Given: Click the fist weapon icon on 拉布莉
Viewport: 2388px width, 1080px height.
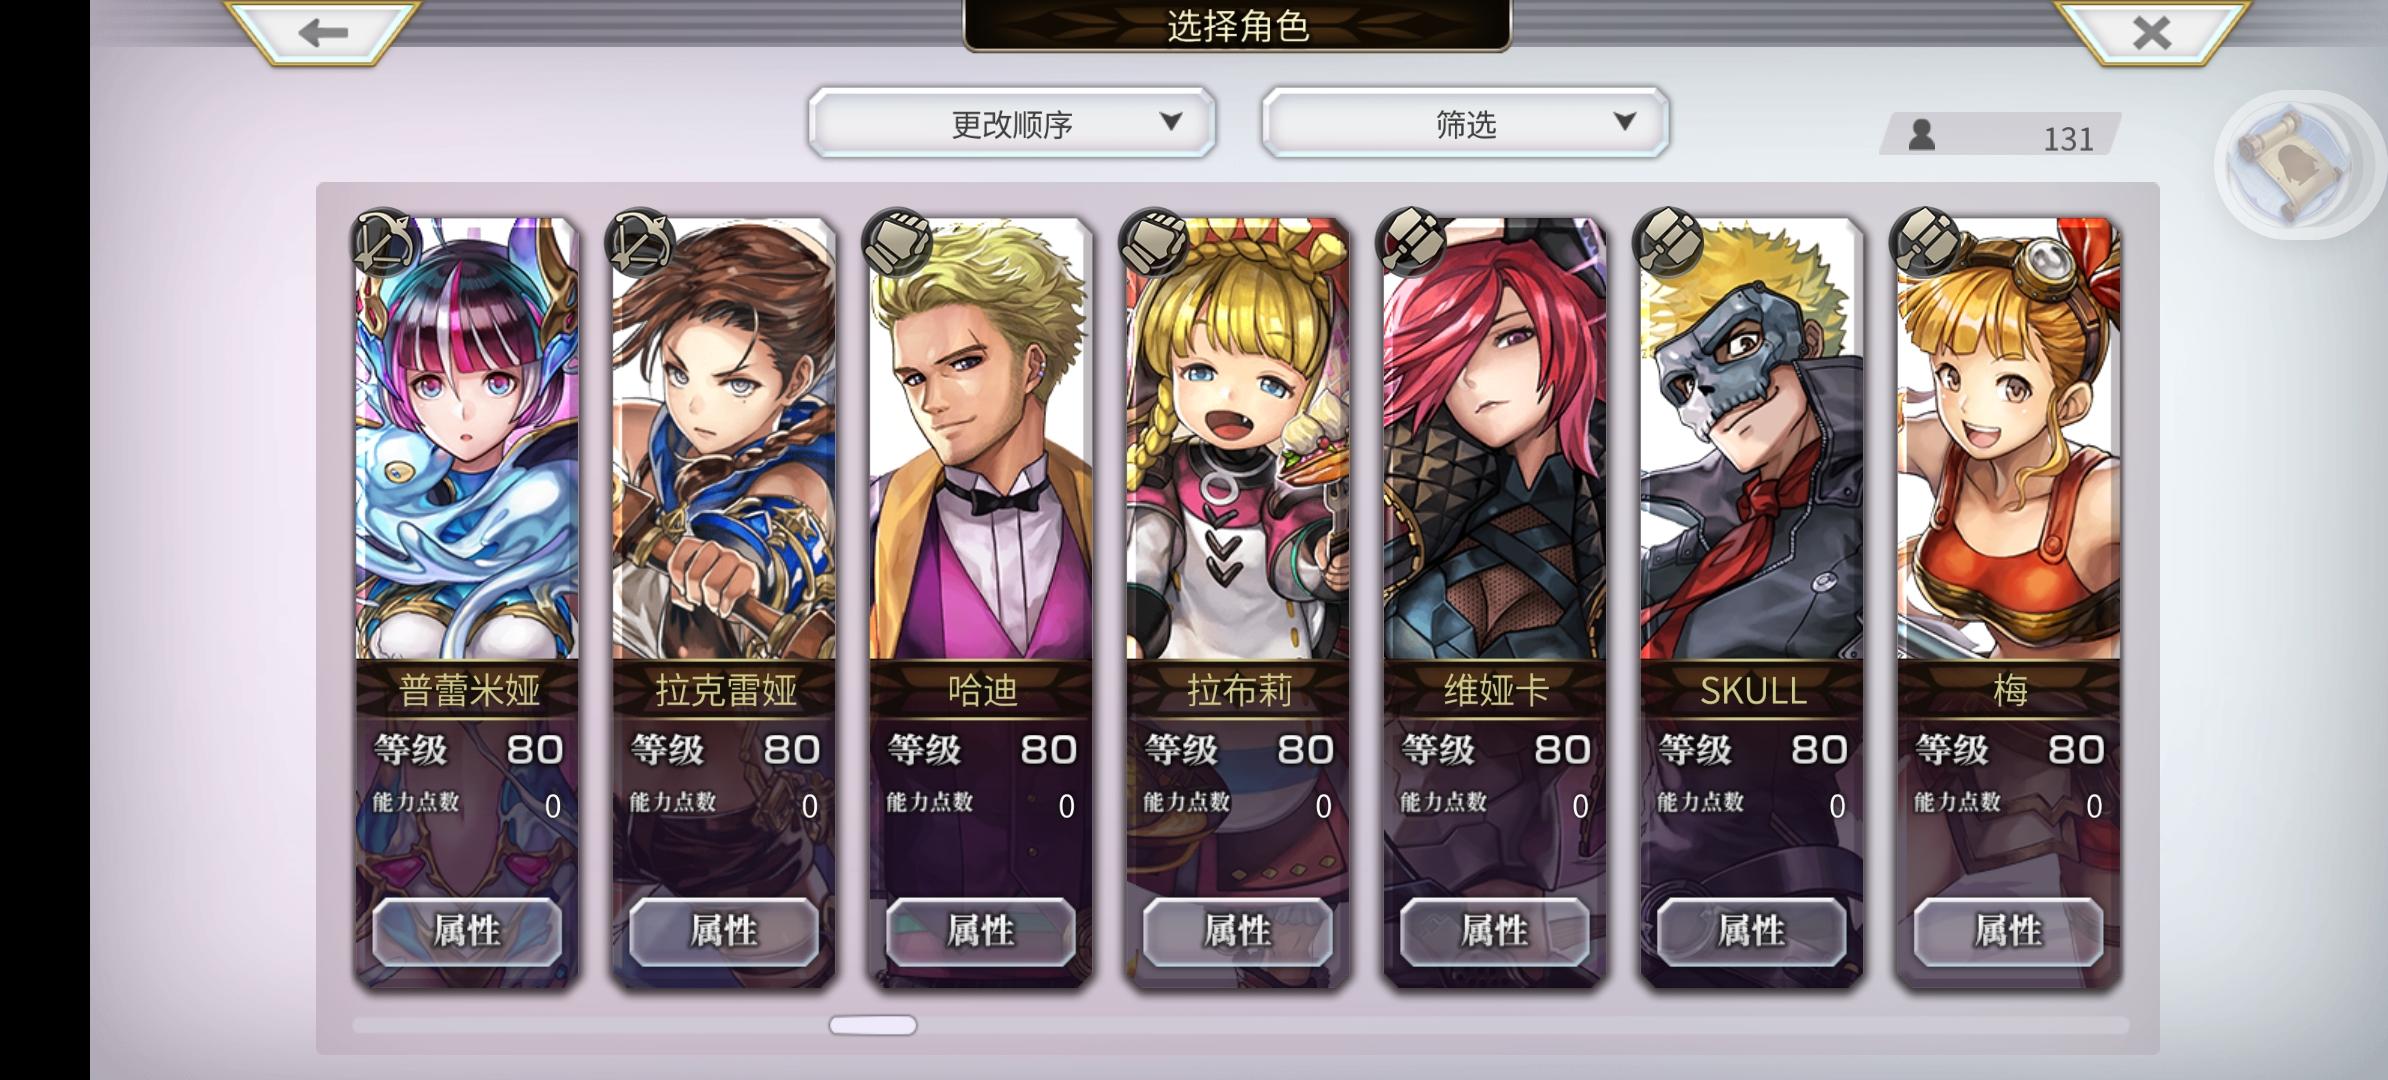Looking at the screenshot, I should [1154, 242].
